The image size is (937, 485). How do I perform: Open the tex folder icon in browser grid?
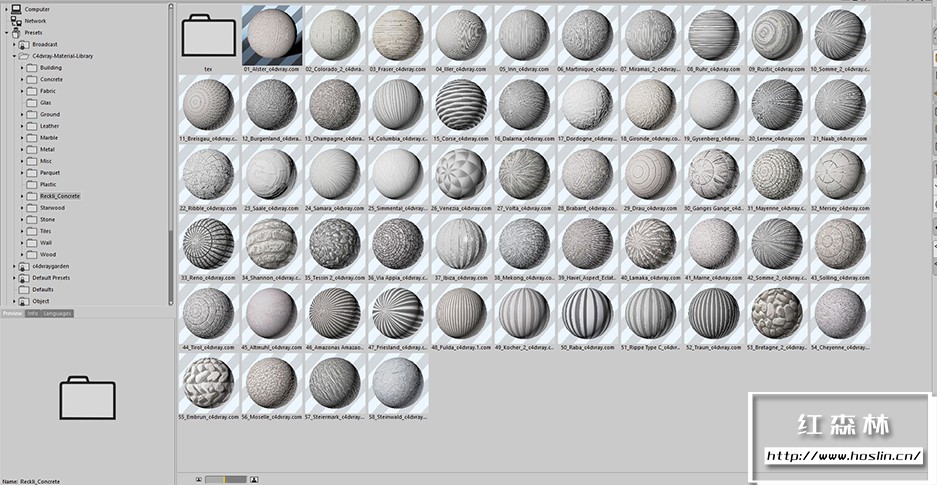point(209,35)
